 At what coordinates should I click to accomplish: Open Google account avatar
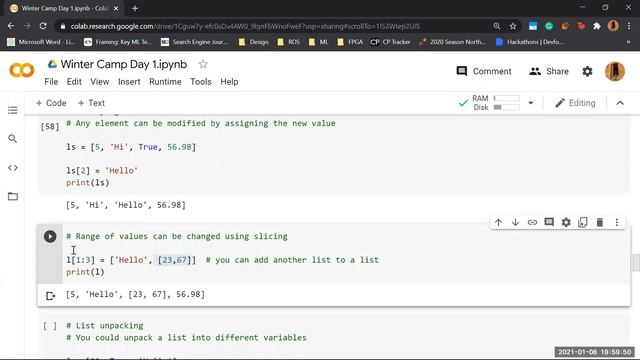(x=615, y=71)
